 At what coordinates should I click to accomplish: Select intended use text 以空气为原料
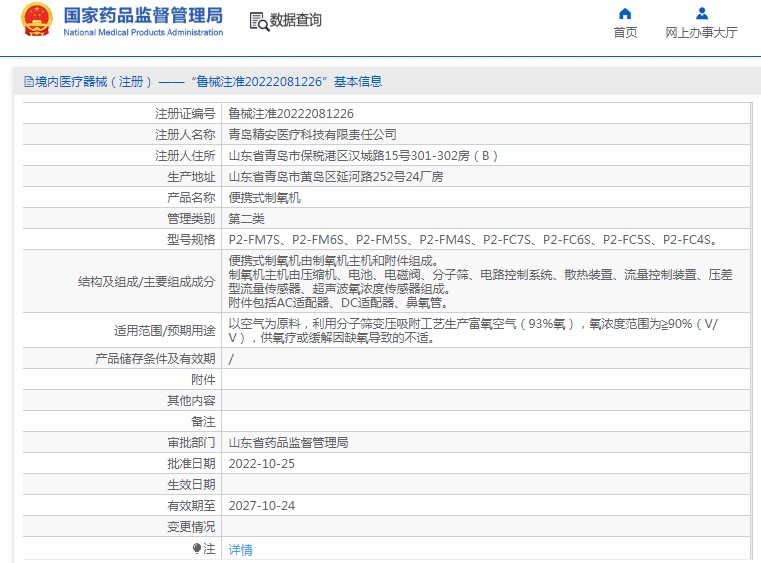click(x=473, y=331)
